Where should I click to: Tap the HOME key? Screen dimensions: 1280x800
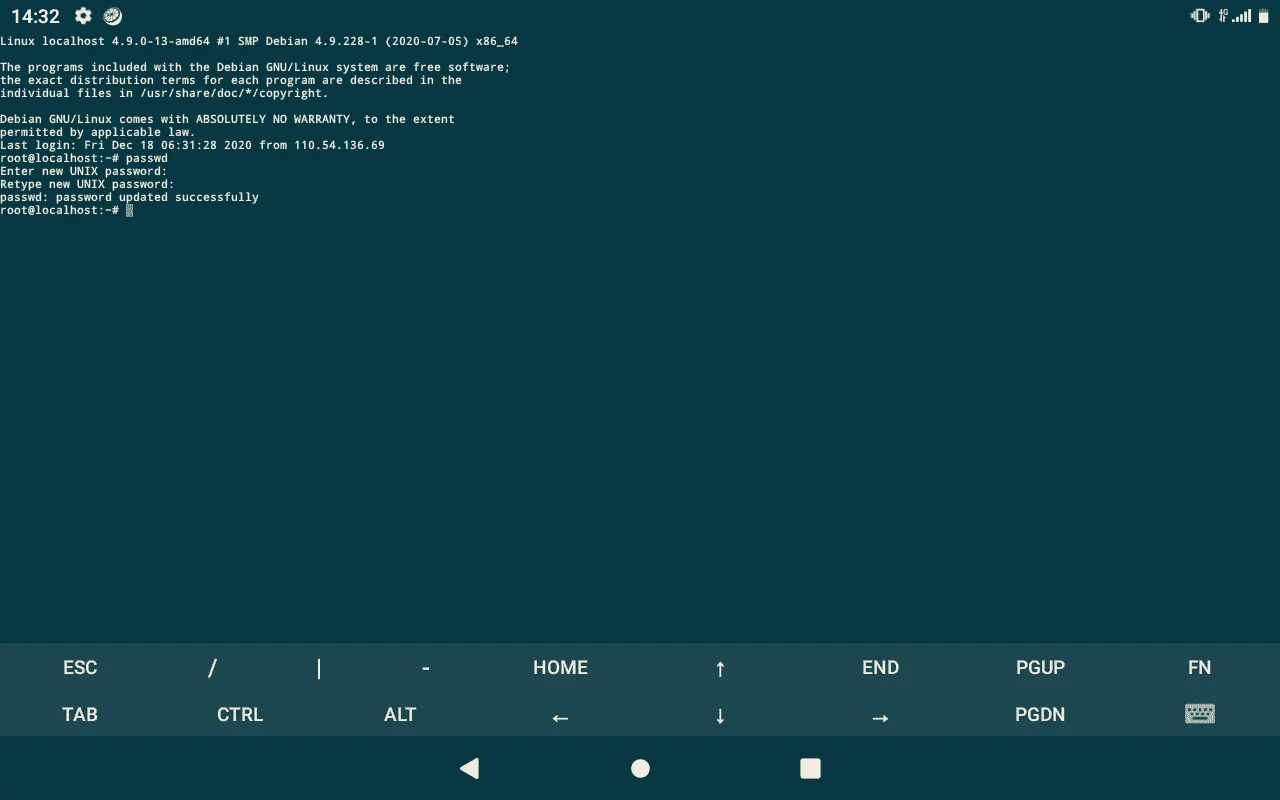pyautogui.click(x=560, y=667)
